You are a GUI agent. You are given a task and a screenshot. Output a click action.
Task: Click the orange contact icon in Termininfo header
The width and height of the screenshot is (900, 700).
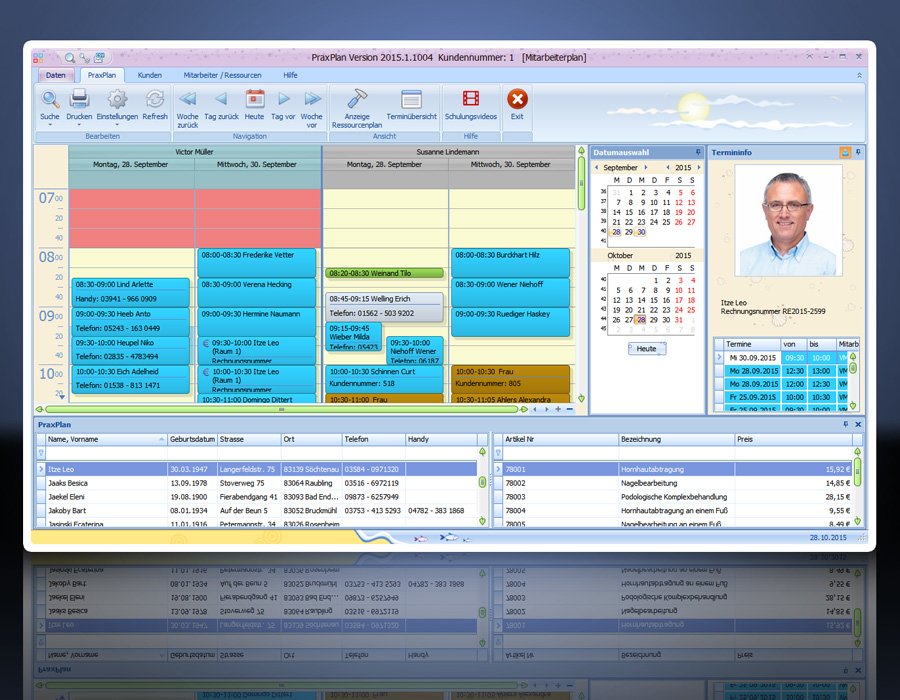[845, 152]
